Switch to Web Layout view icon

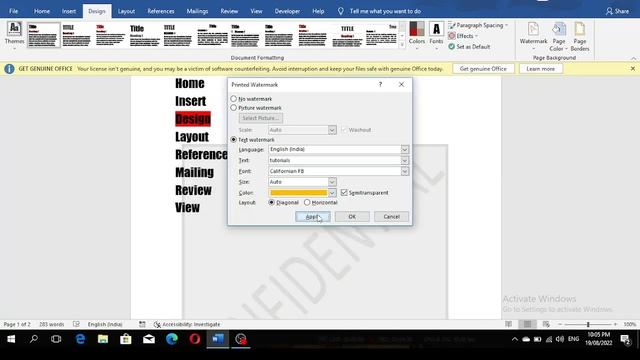point(546,324)
